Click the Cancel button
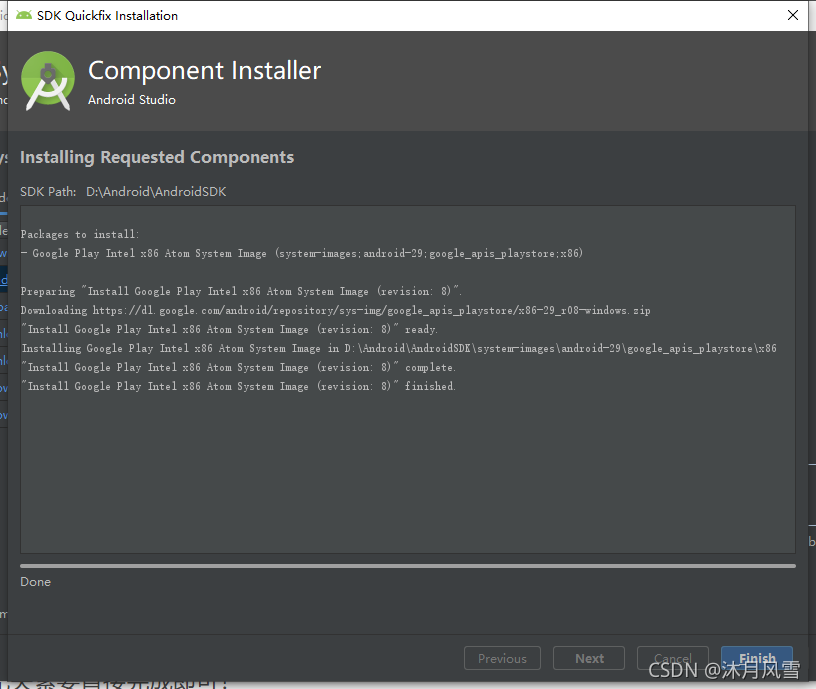The image size is (816, 689). point(672,658)
